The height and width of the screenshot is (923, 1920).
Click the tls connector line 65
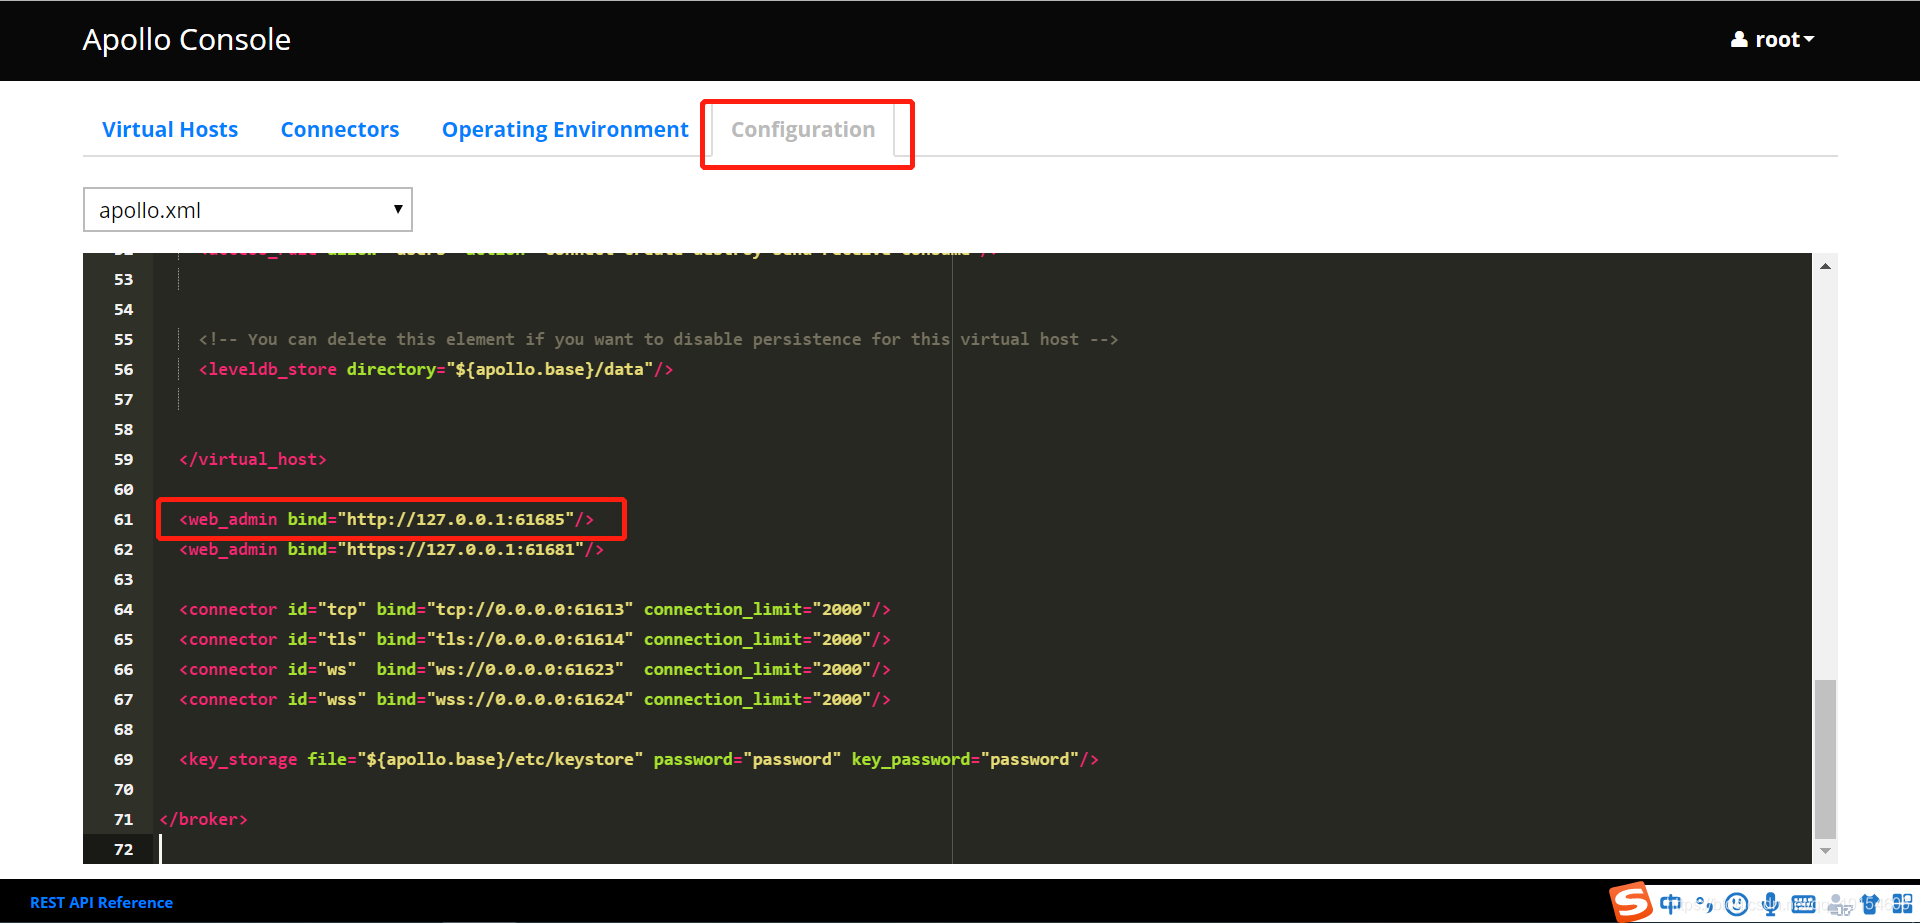[535, 639]
